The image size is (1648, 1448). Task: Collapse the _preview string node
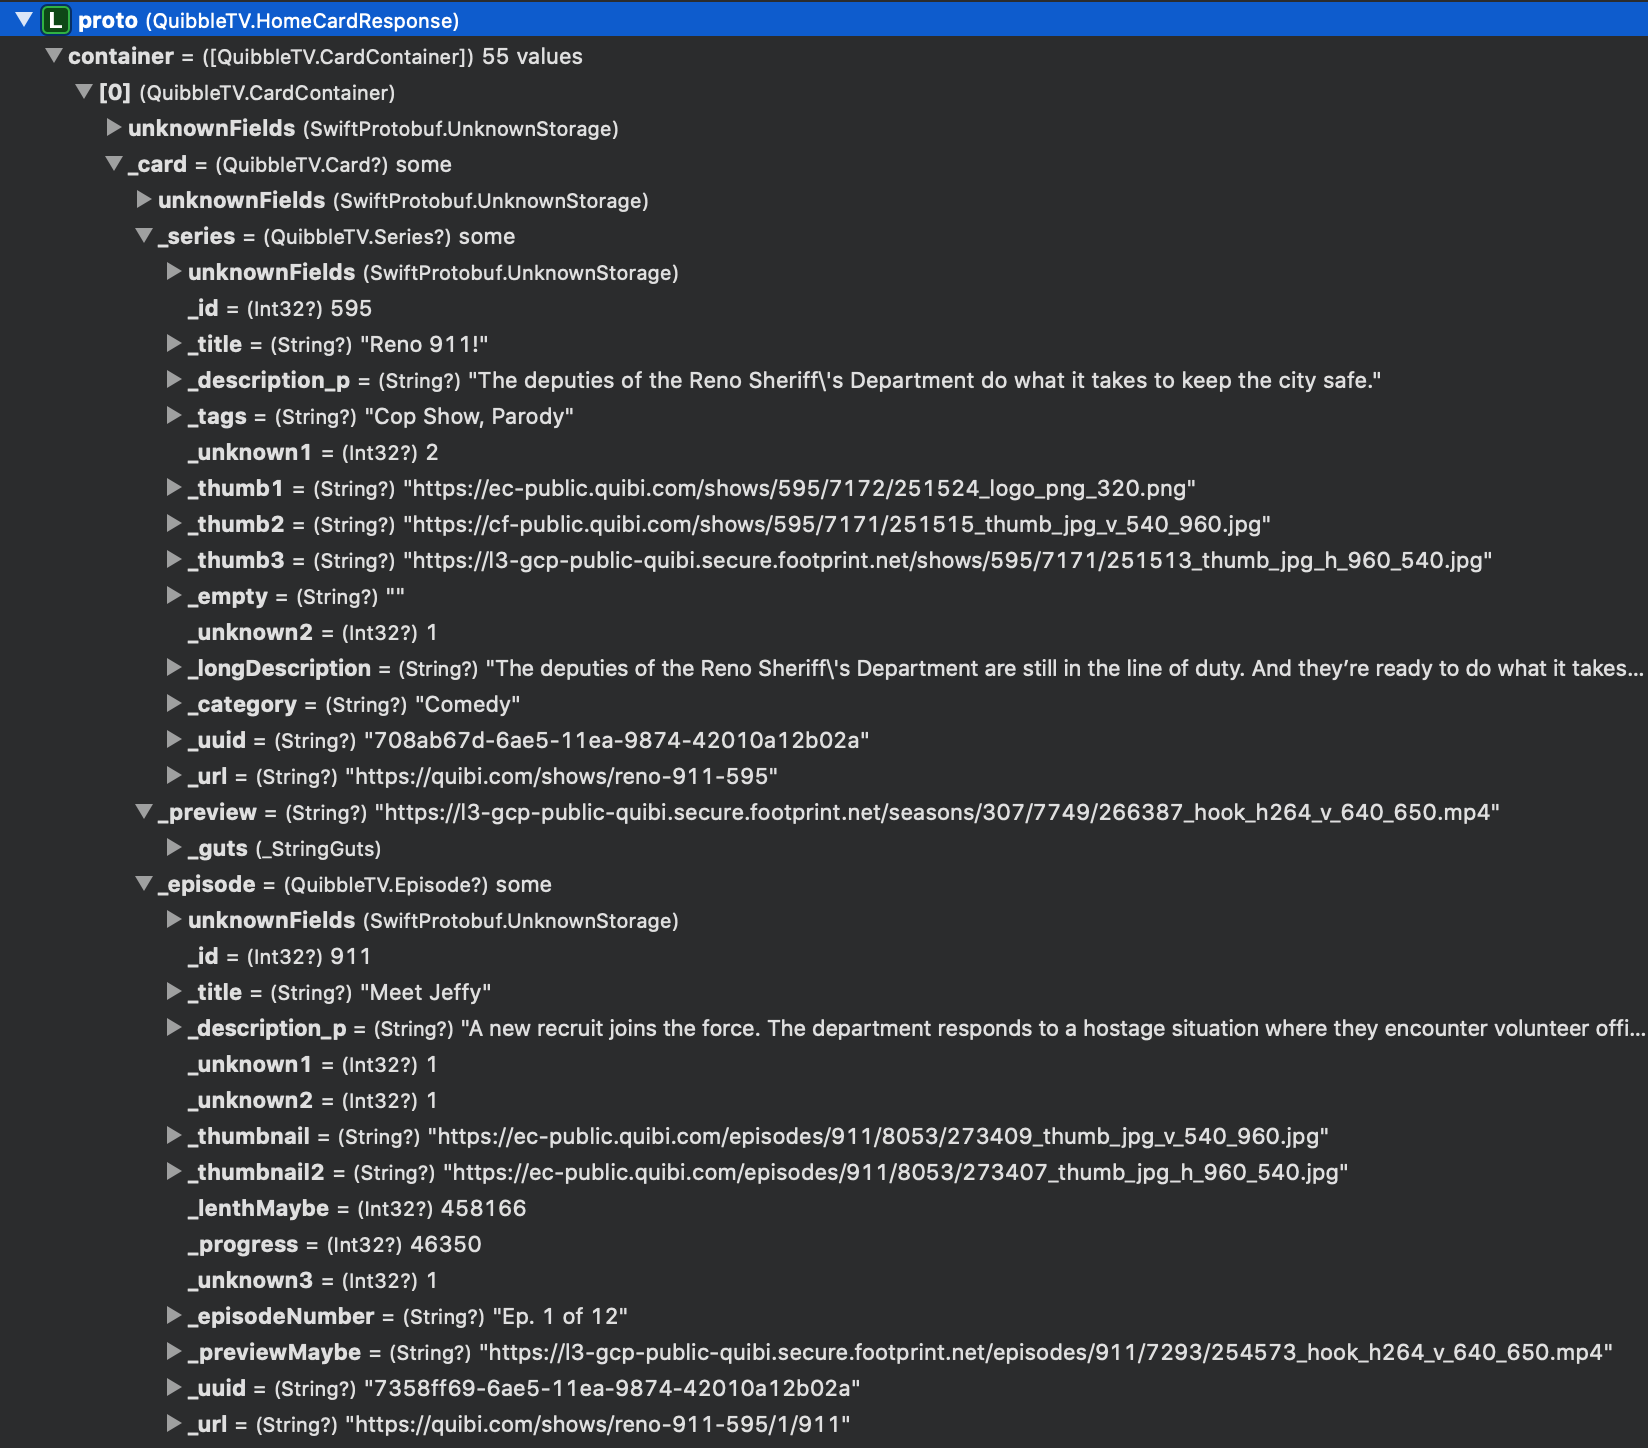(144, 811)
